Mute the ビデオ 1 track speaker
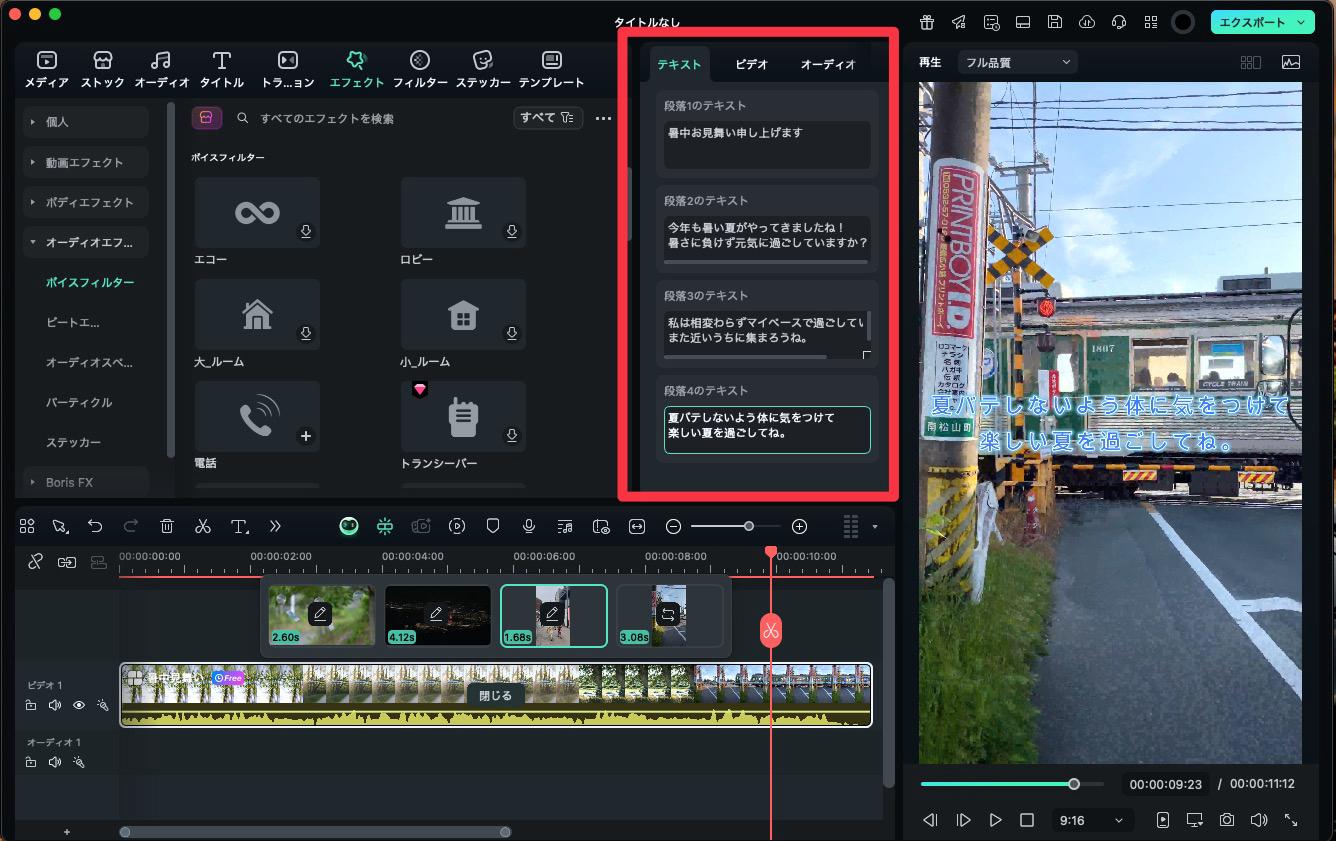Viewport: 1336px width, 841px height. [55, 705]
